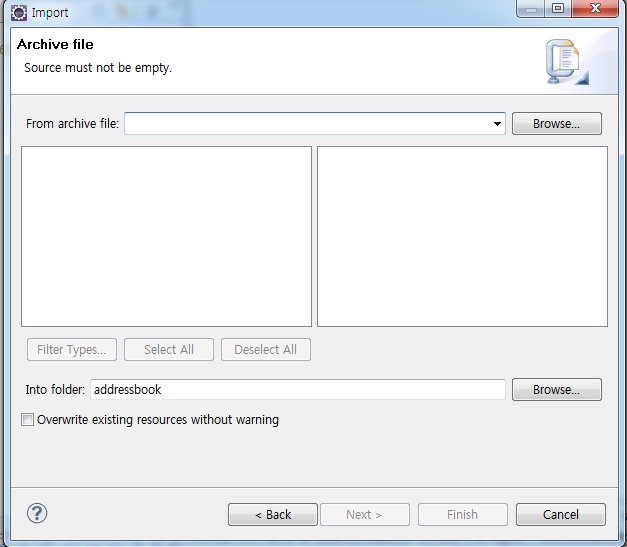Image resolution: width=627 pixels, height=547 pixels.
Task: Click the Eclipse icon in the title bar
Action: click(x=19, y=13)
